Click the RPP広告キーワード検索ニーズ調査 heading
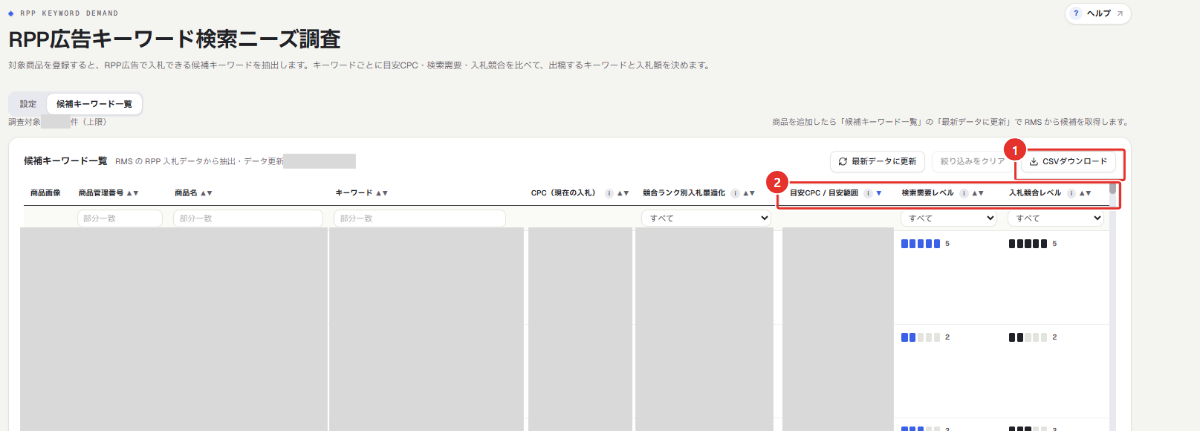This screenshot has width=1200, height=431. pos(174,40)
